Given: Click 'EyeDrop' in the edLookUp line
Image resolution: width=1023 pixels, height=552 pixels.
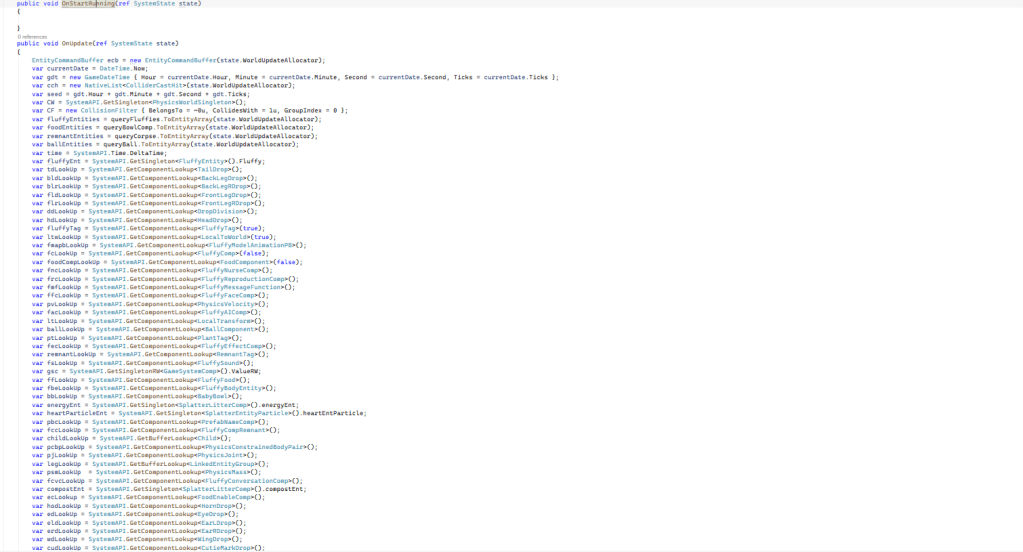Looking at the screenshot, I should click(x=211, y=514).
